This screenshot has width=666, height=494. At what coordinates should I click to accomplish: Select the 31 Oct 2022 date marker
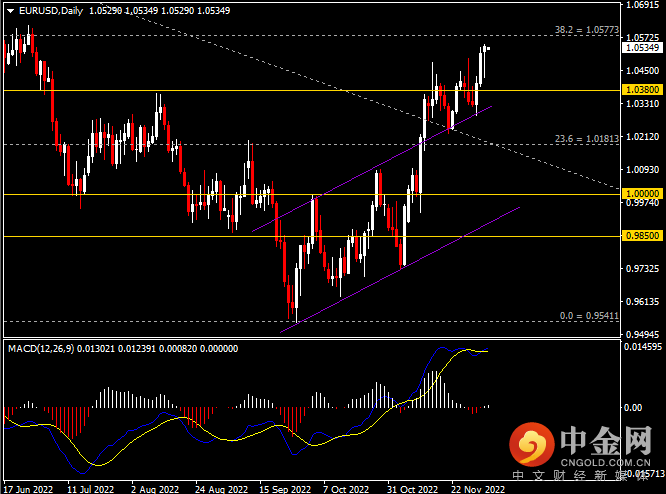pos(410,489)
